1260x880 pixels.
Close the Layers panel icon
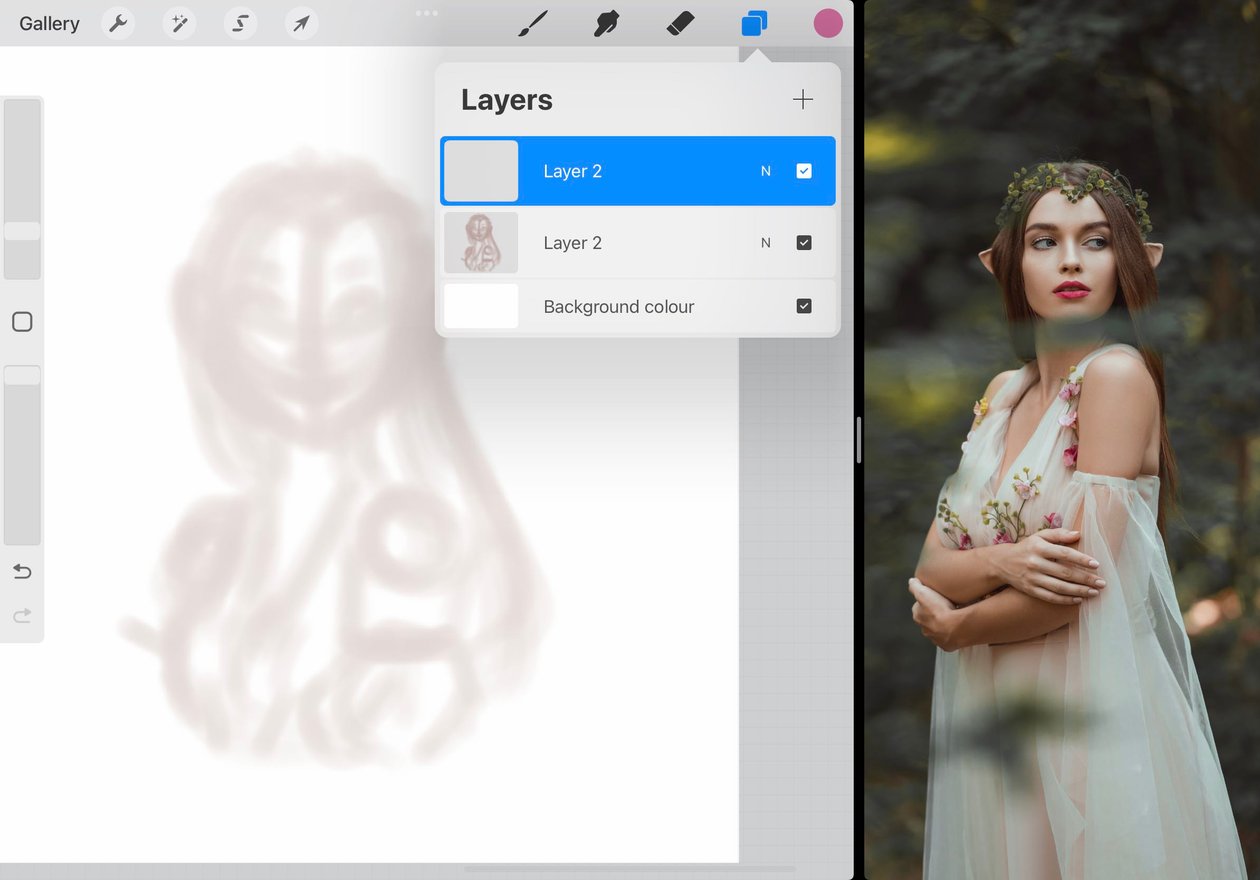754,23
